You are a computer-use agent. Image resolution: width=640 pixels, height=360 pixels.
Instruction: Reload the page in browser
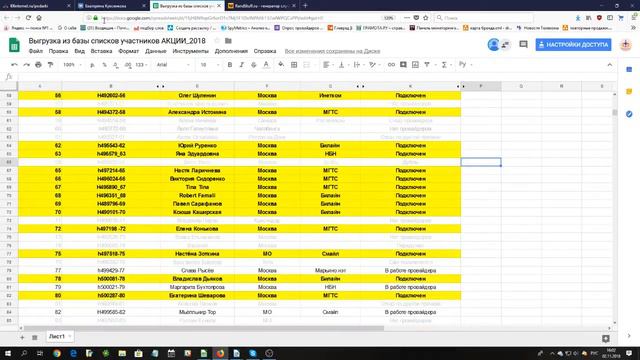coord(28,18)
